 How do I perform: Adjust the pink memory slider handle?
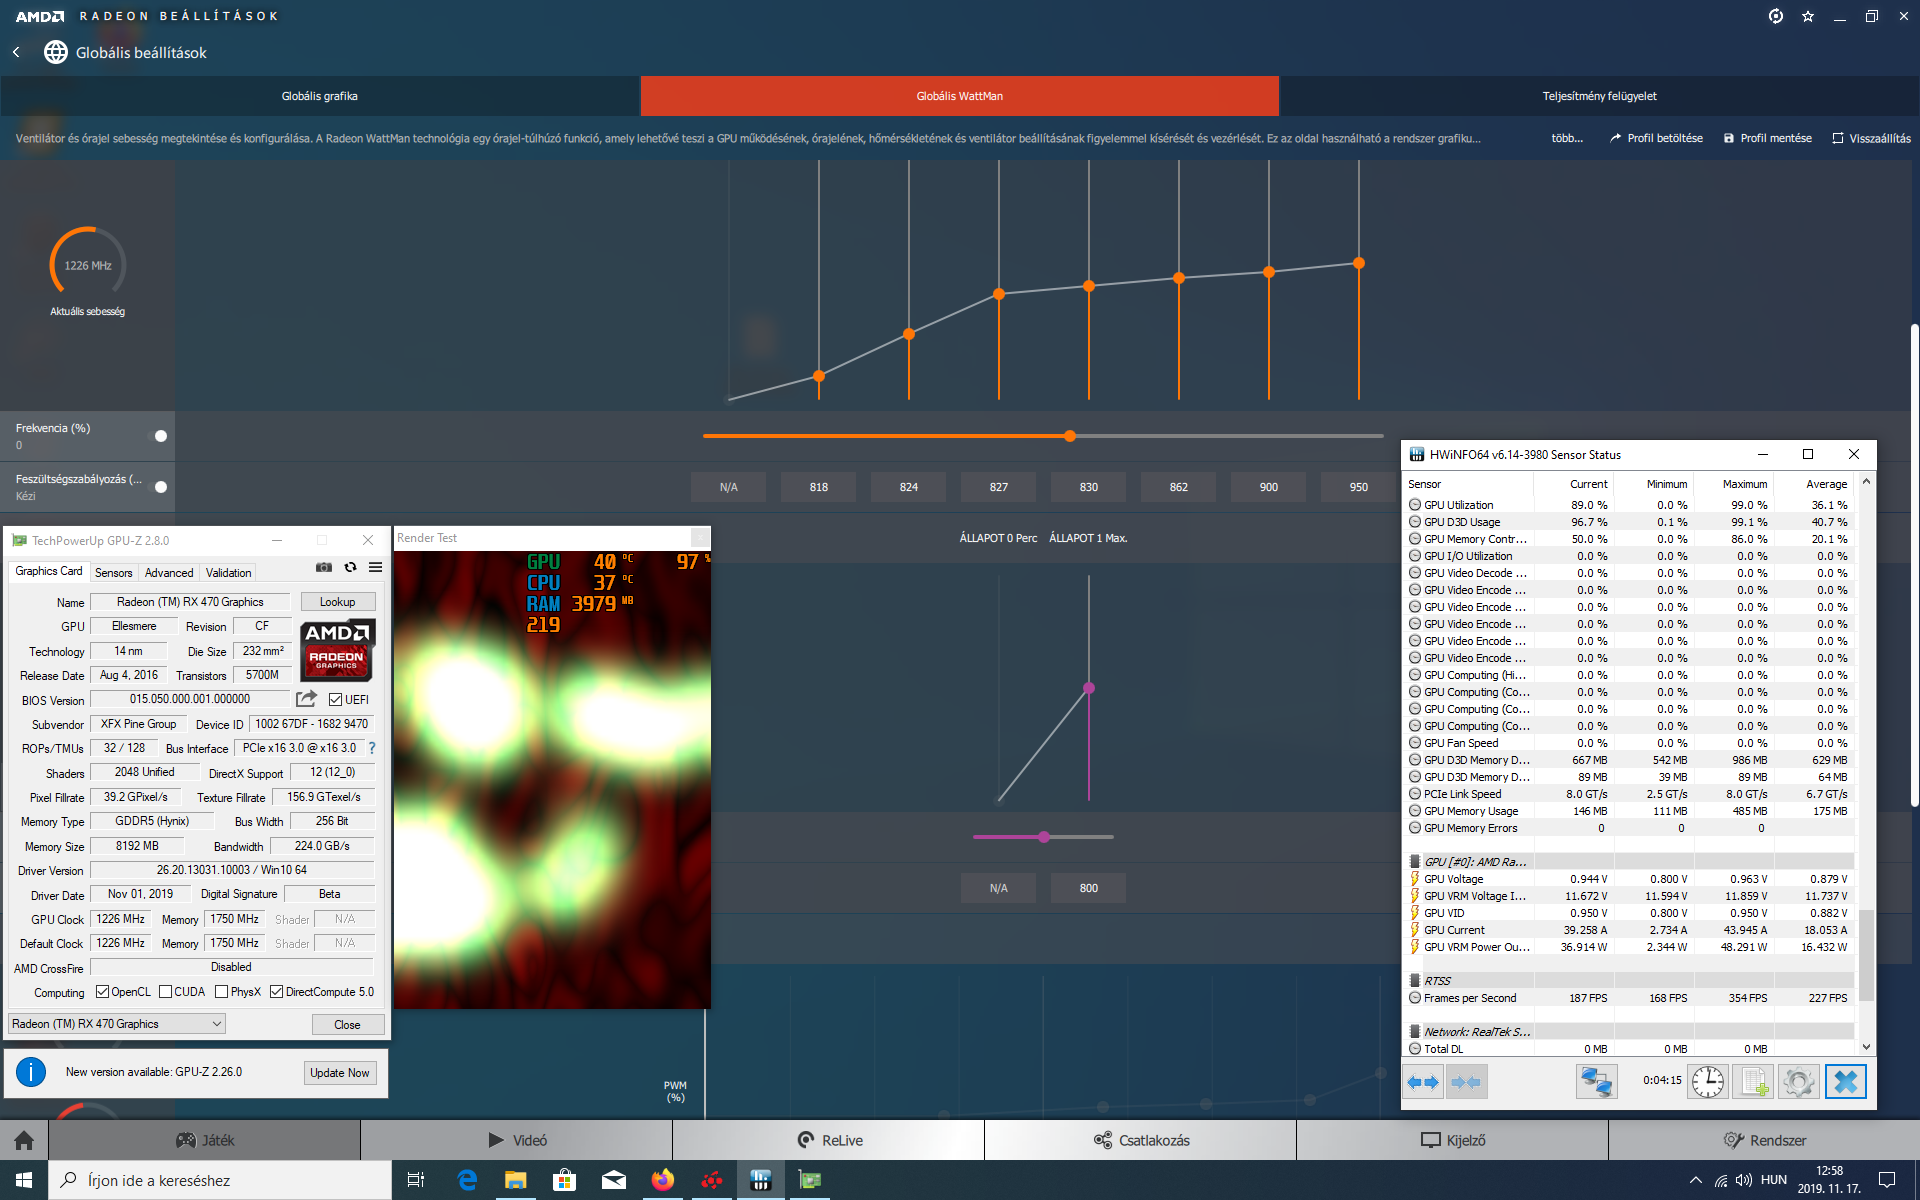coord(1044,836)
